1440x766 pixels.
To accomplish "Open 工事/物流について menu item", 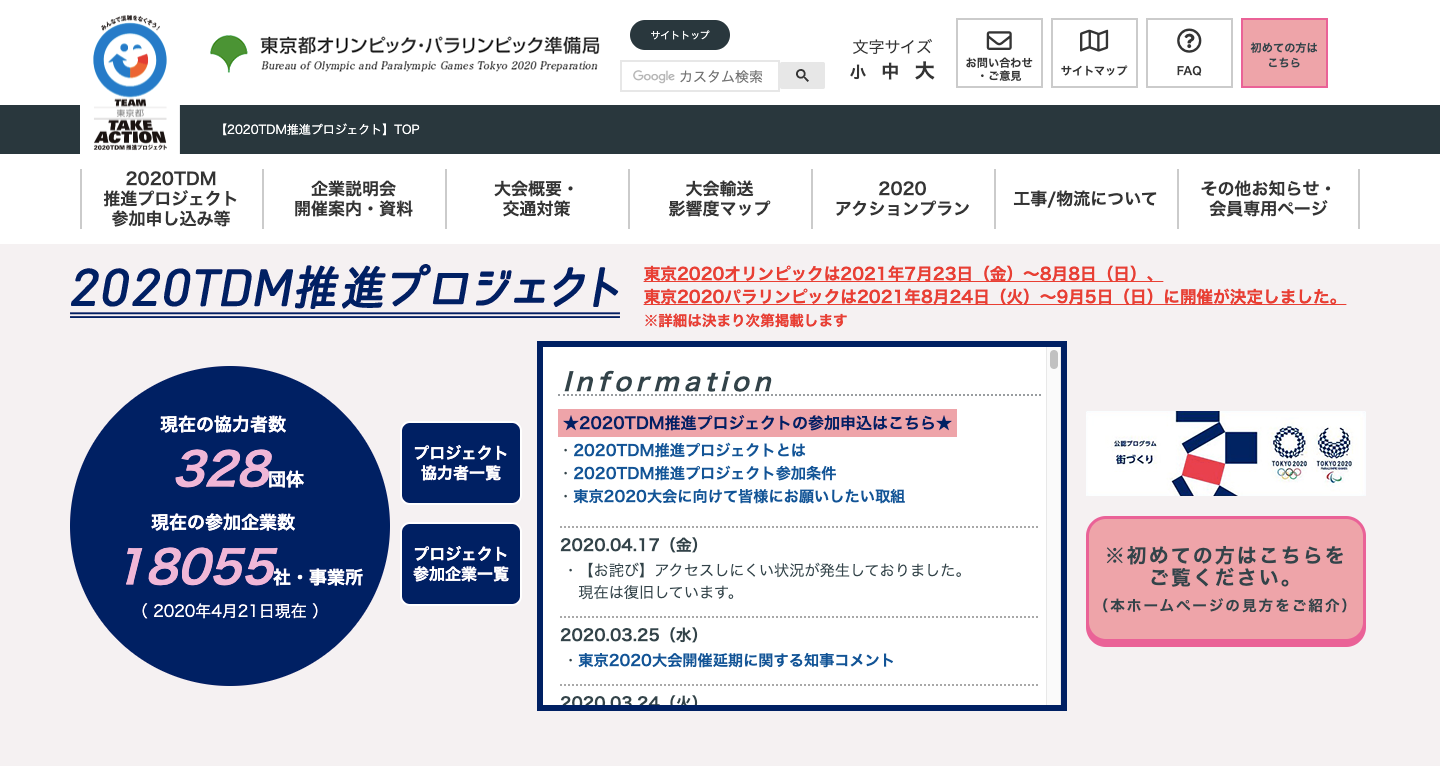I will 1085,199.
